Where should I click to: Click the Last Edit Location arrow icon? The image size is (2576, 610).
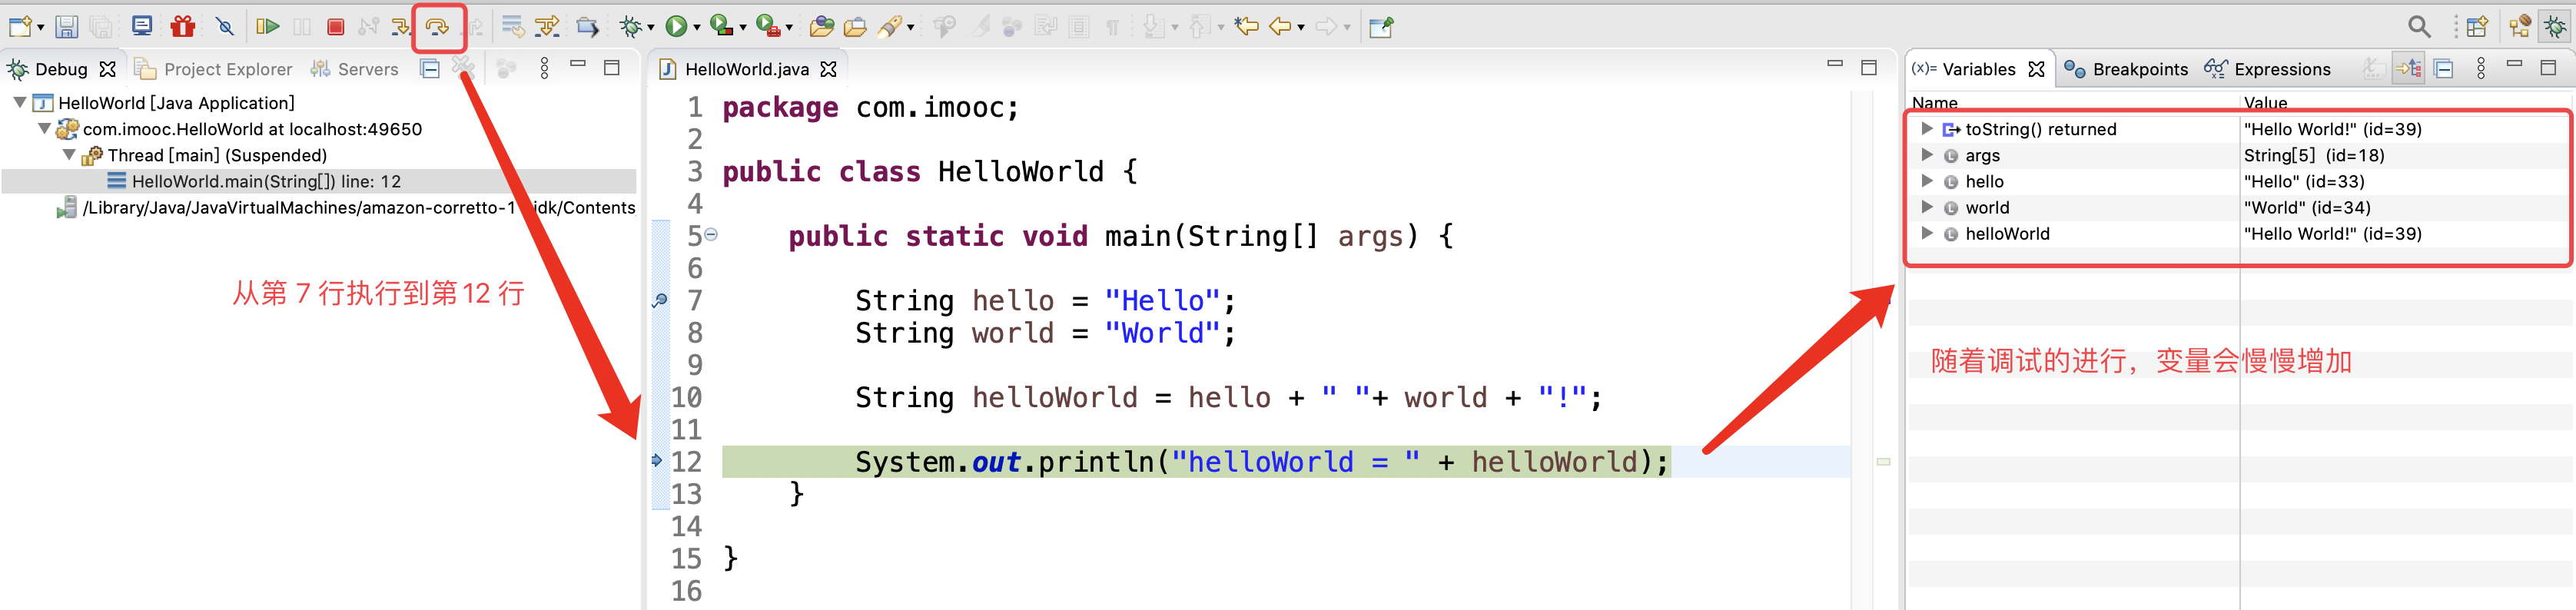tap(1246, 27)
